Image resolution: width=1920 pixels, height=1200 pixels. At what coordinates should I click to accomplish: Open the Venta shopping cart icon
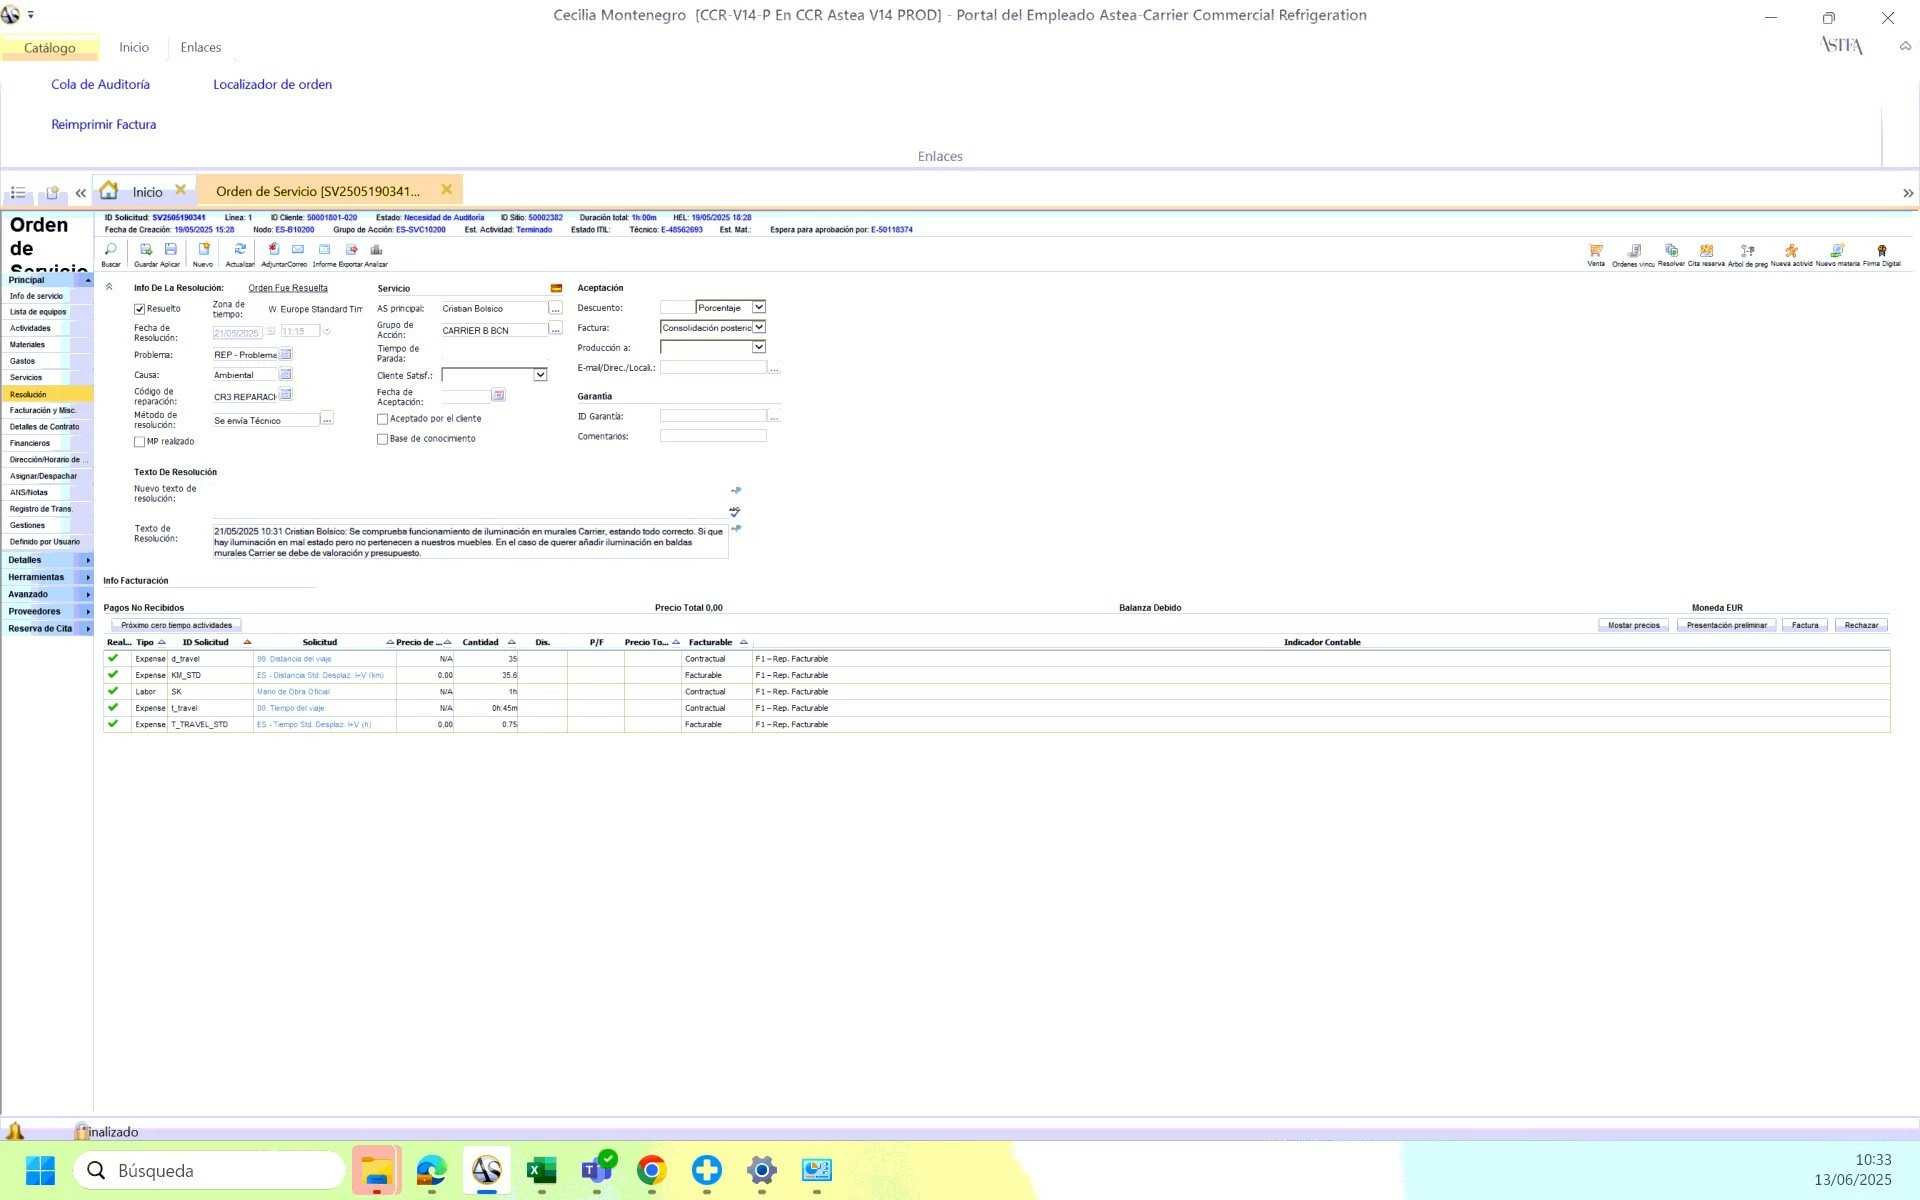1596,251
